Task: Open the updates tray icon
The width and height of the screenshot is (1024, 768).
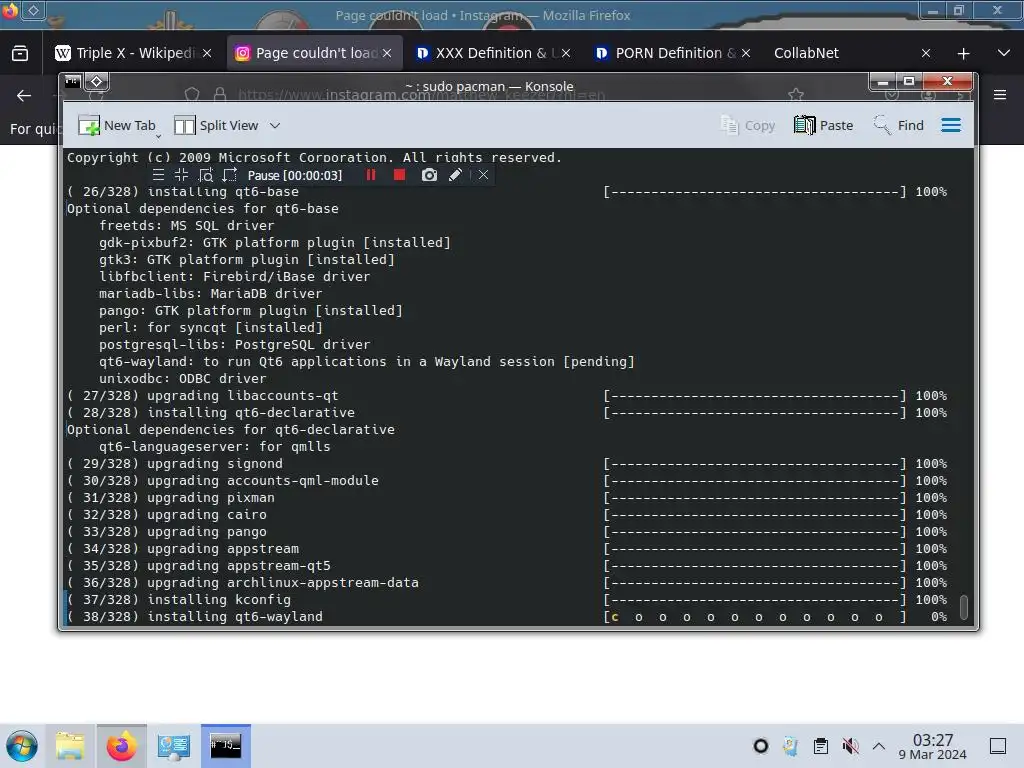Action: (790, 746)
